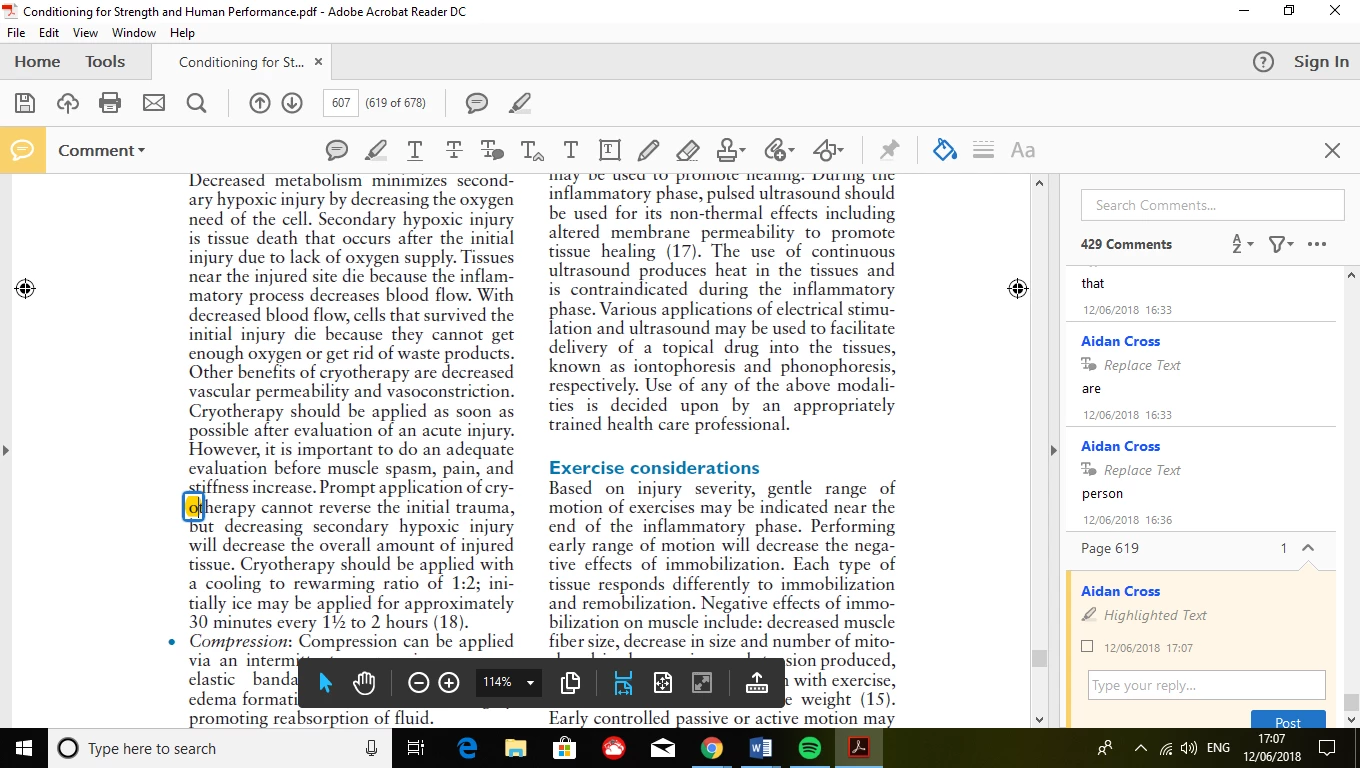Toggle fit width scrolling mode
The image size is (1360, 768).
[623, 682]
